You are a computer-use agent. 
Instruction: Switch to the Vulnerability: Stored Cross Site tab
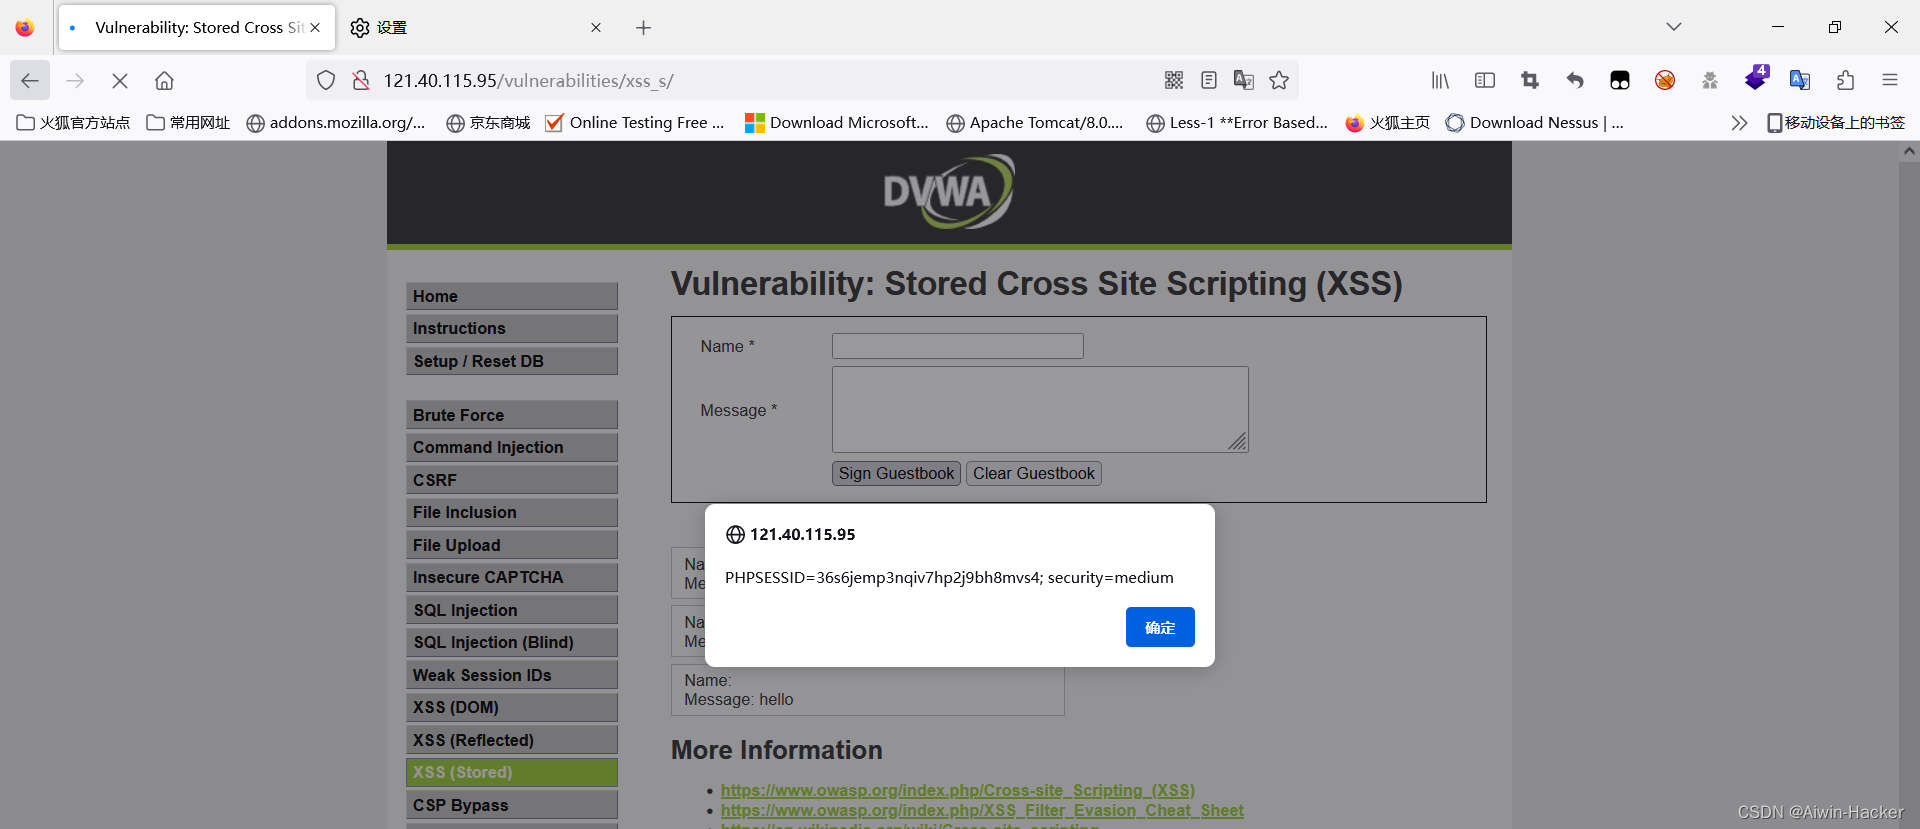click(197, 28)
